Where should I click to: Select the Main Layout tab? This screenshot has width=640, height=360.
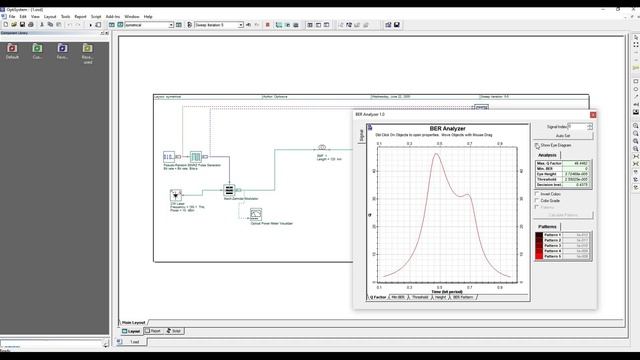[133, 322]
